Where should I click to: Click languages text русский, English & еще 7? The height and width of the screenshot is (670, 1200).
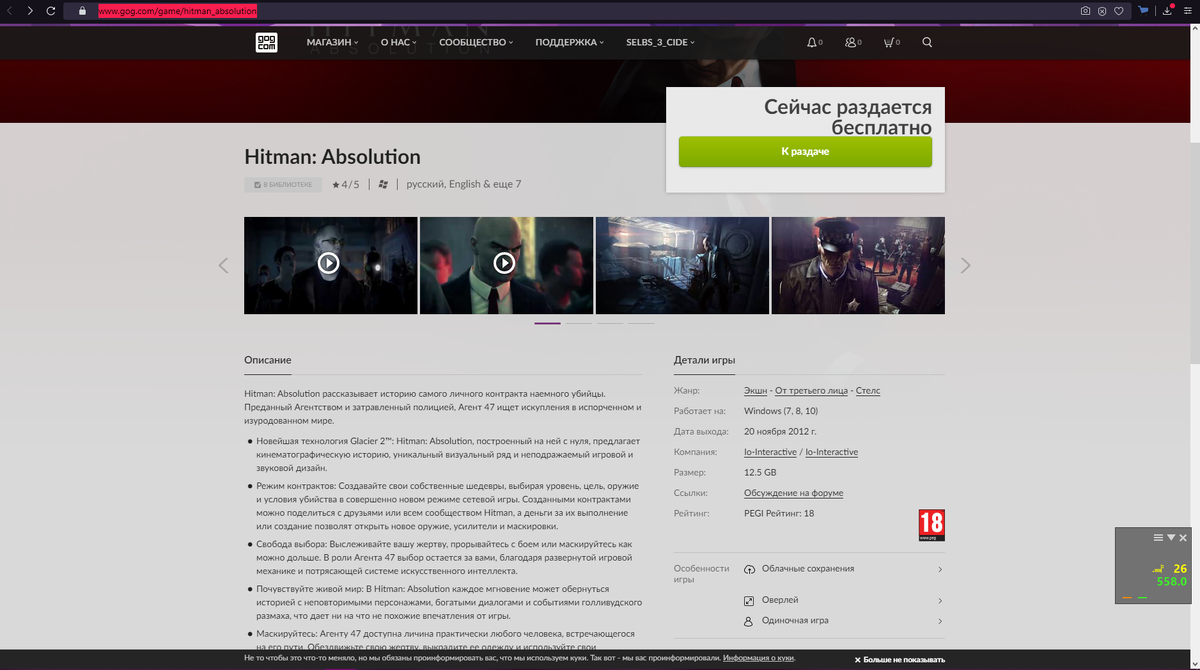[464, 184]
